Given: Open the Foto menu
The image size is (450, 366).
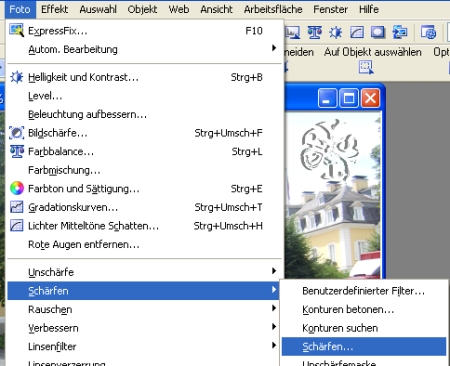Looking at the screenshot, I should (x=20, y=9).
